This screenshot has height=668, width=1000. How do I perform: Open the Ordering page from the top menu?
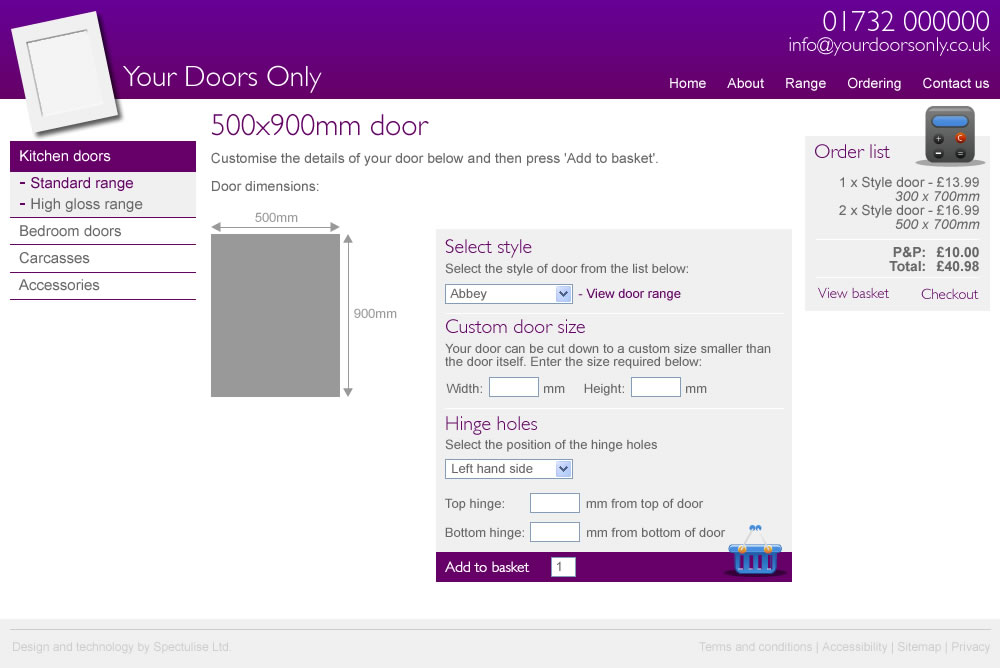coord(874,83)
